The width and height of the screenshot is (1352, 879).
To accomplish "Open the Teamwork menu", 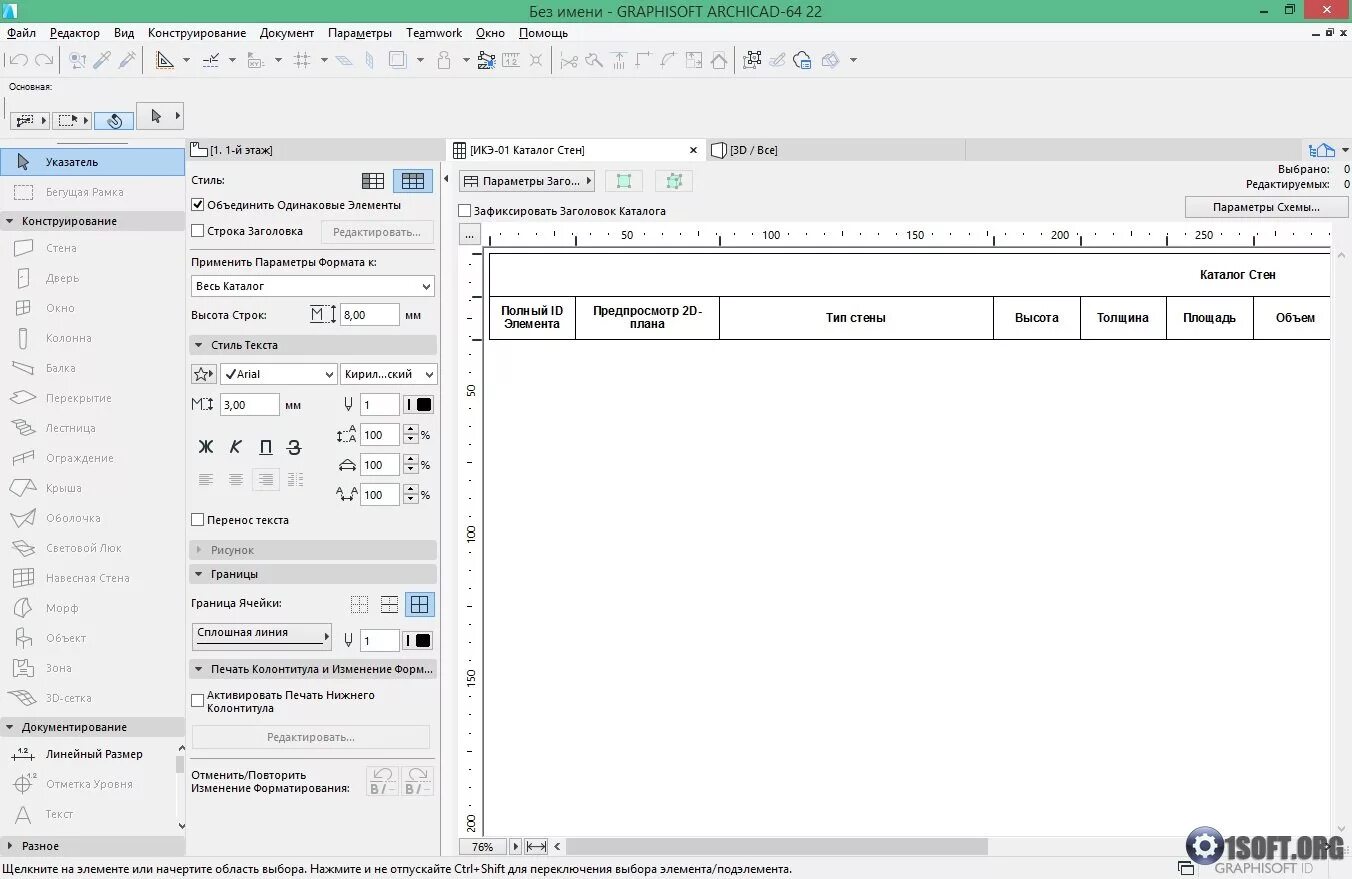I will pyautogui.click(x=434, y=33).
